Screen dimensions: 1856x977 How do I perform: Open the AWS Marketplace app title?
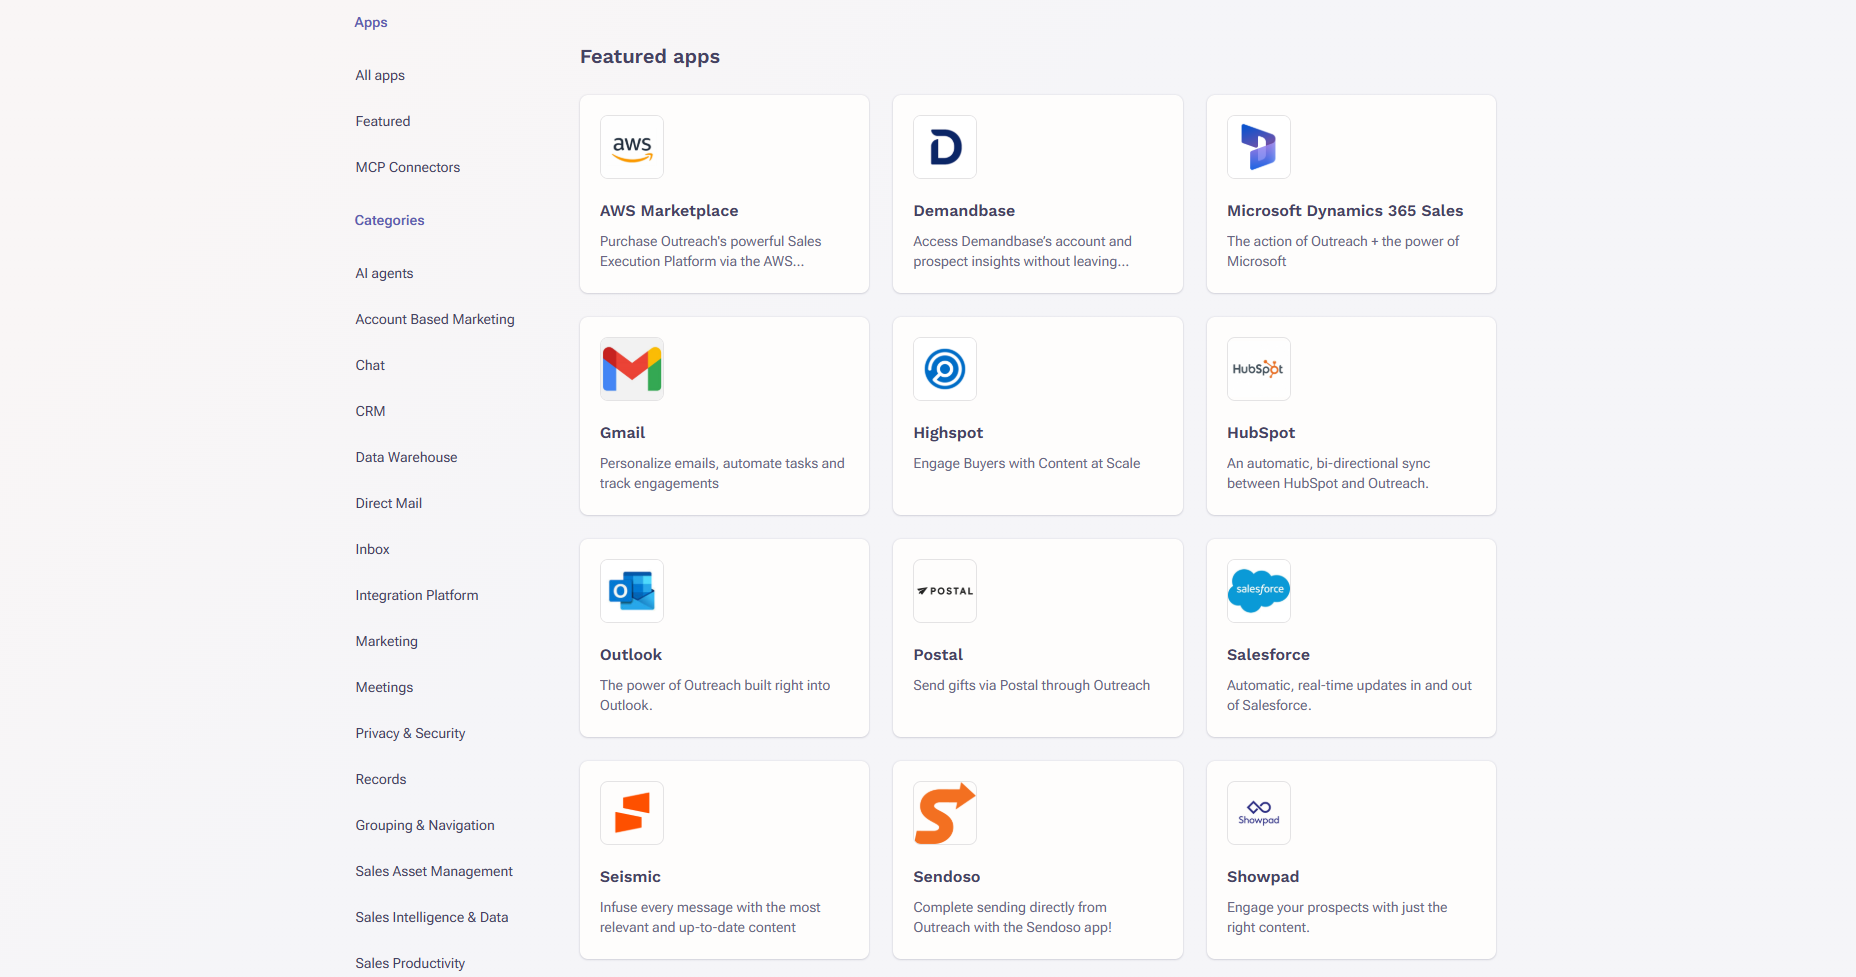(x=669, y=211)
